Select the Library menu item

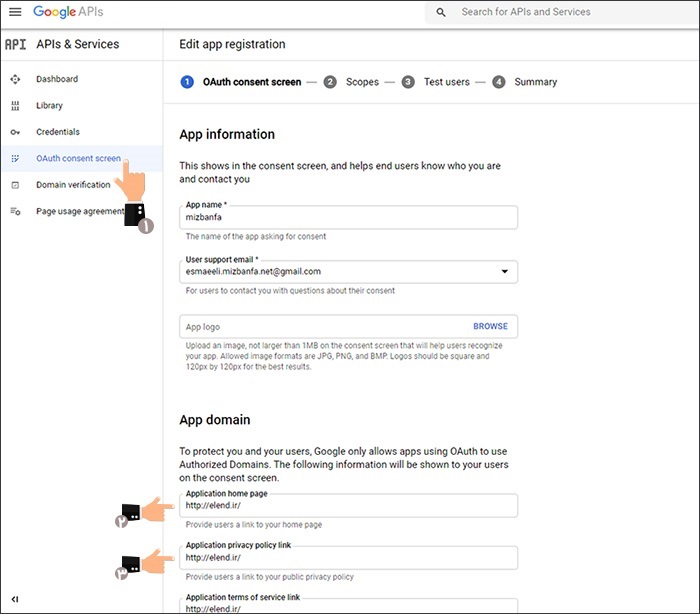(50, 106)
